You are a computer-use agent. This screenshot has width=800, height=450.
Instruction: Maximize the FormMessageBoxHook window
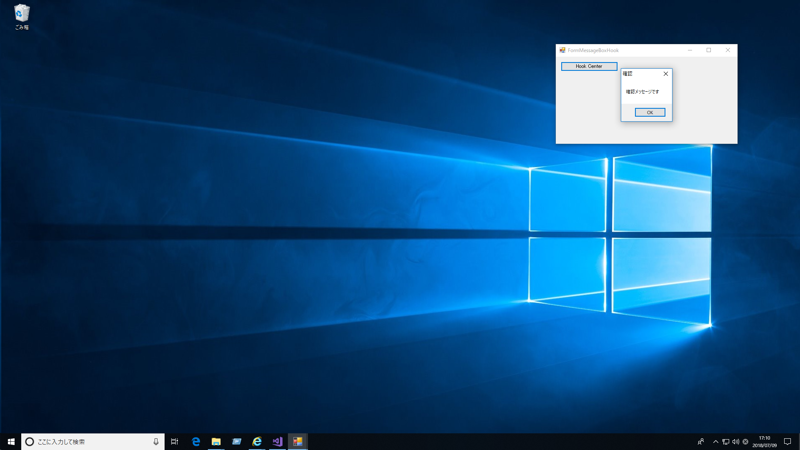coord(709,50)
